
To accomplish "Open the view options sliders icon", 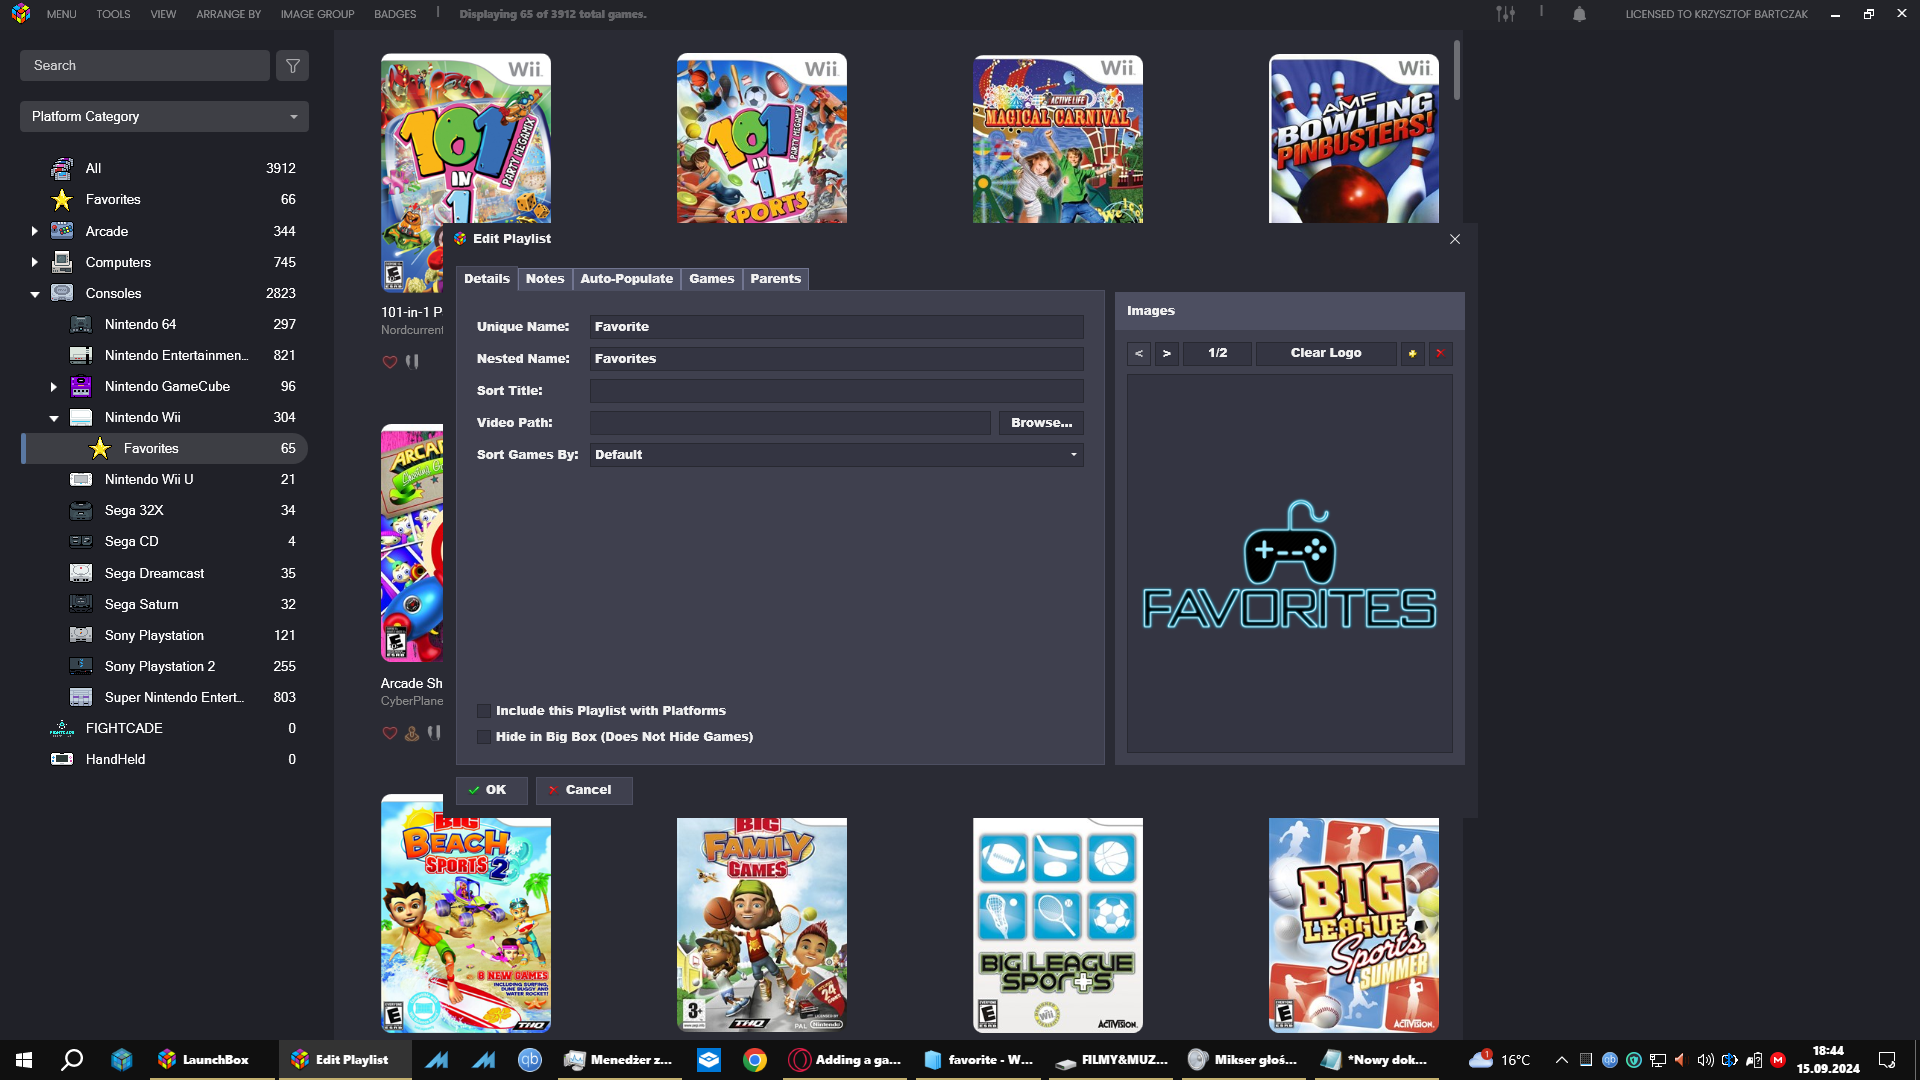I will (1505, 14).
